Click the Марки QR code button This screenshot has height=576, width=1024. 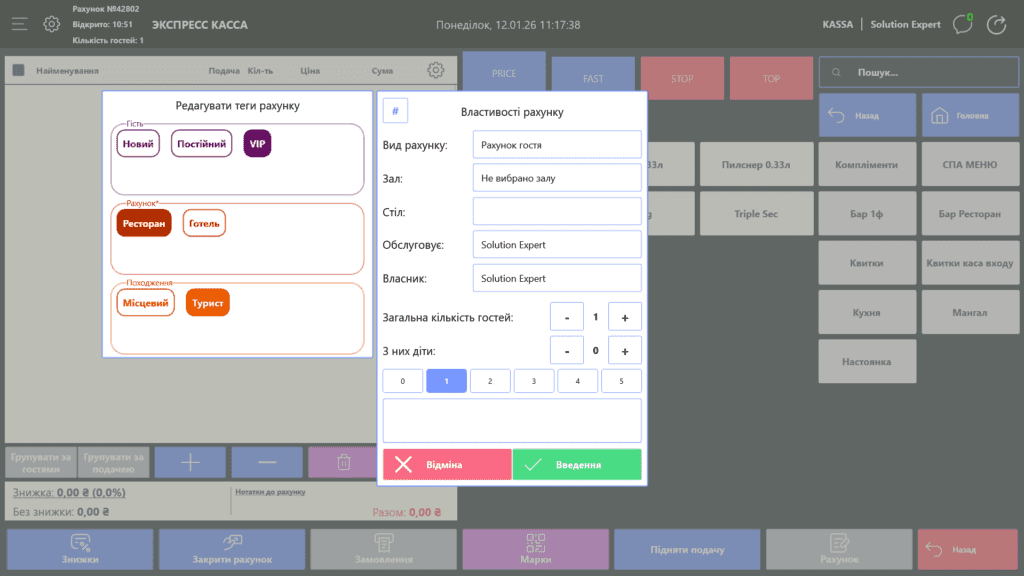[535, 549]
